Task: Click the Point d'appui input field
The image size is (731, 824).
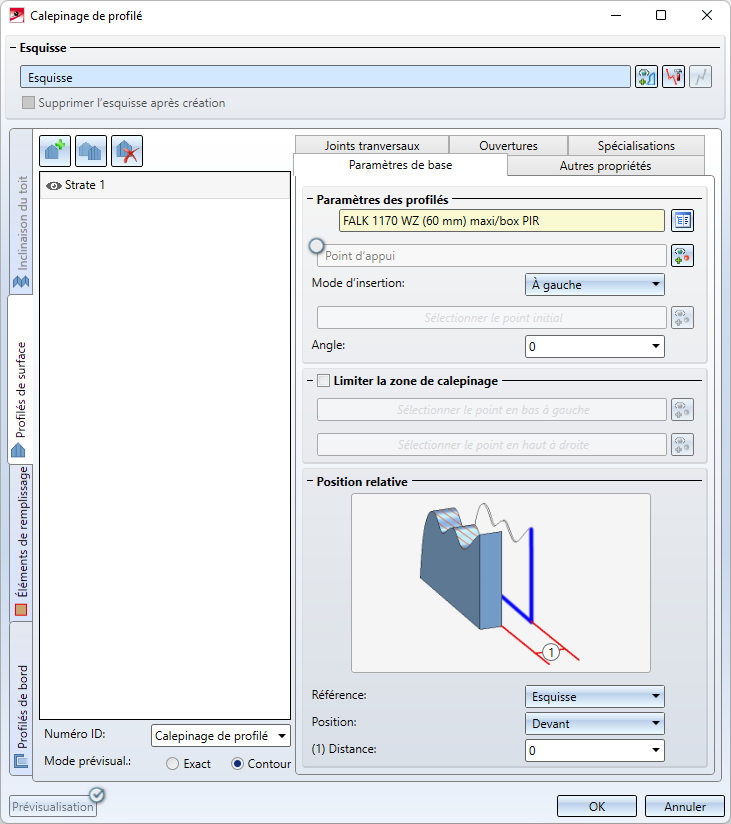Action: (492, 256)
